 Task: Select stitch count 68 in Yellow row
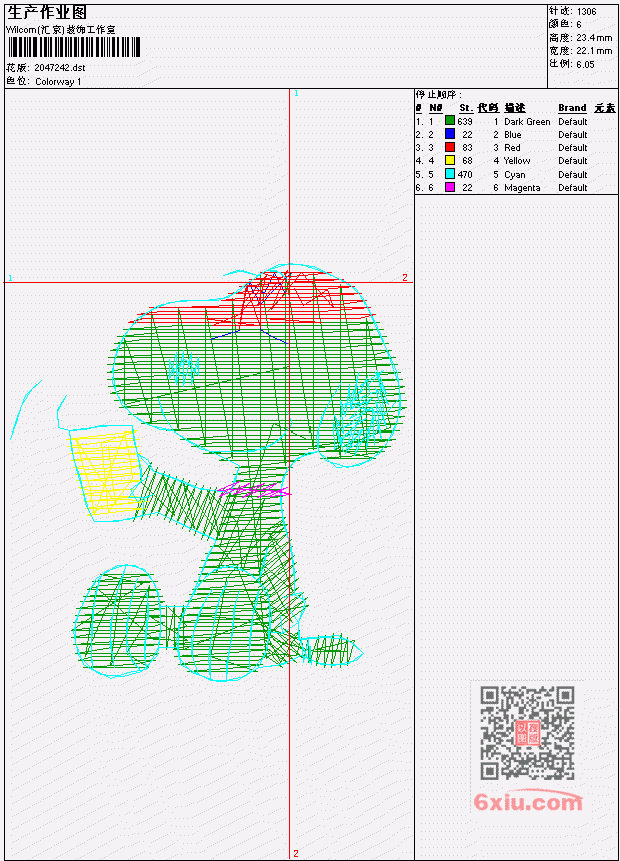pos(467,161)
